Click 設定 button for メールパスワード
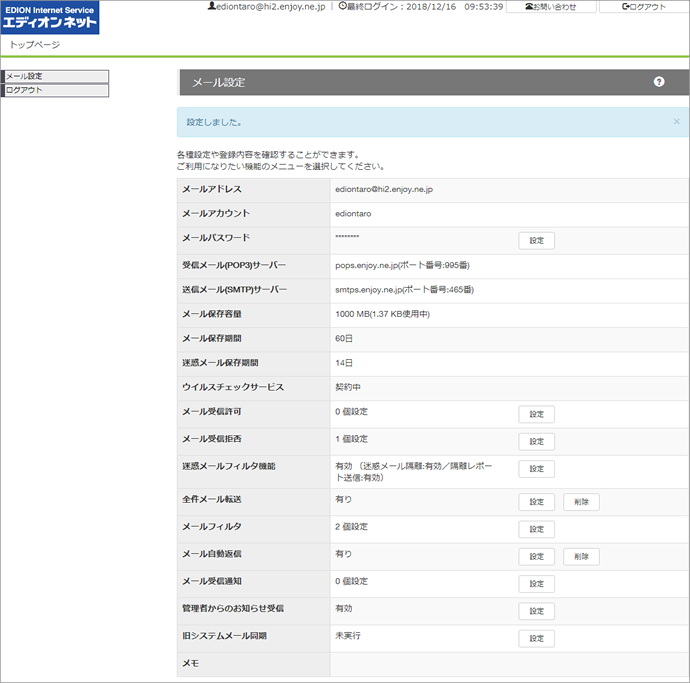Image resolution: width=690 pixels, height=683 pixels. point(536,240)
